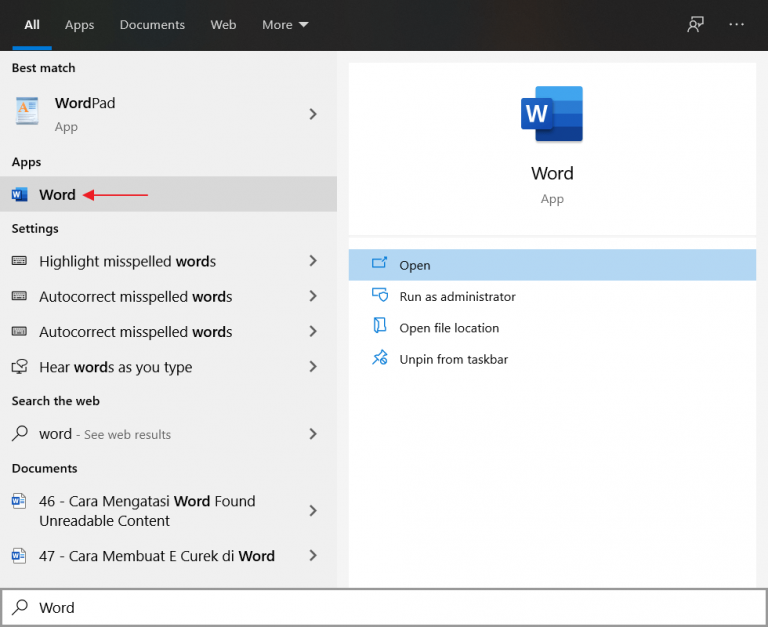The image size is (768, 627).
Task: Click the Word title in the preview pane
Action: [x=552, y=173]
